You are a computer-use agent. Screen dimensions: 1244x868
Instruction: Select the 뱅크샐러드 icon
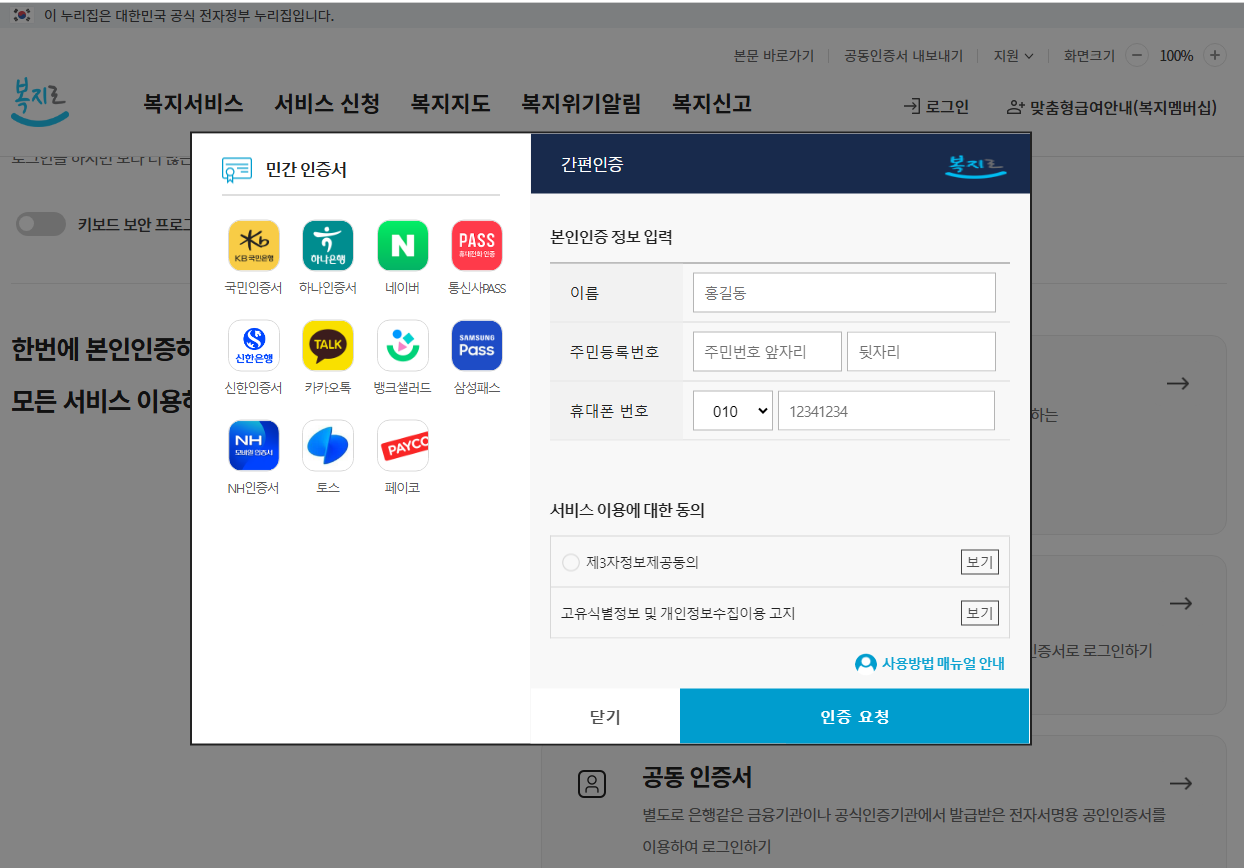(403, 346)
